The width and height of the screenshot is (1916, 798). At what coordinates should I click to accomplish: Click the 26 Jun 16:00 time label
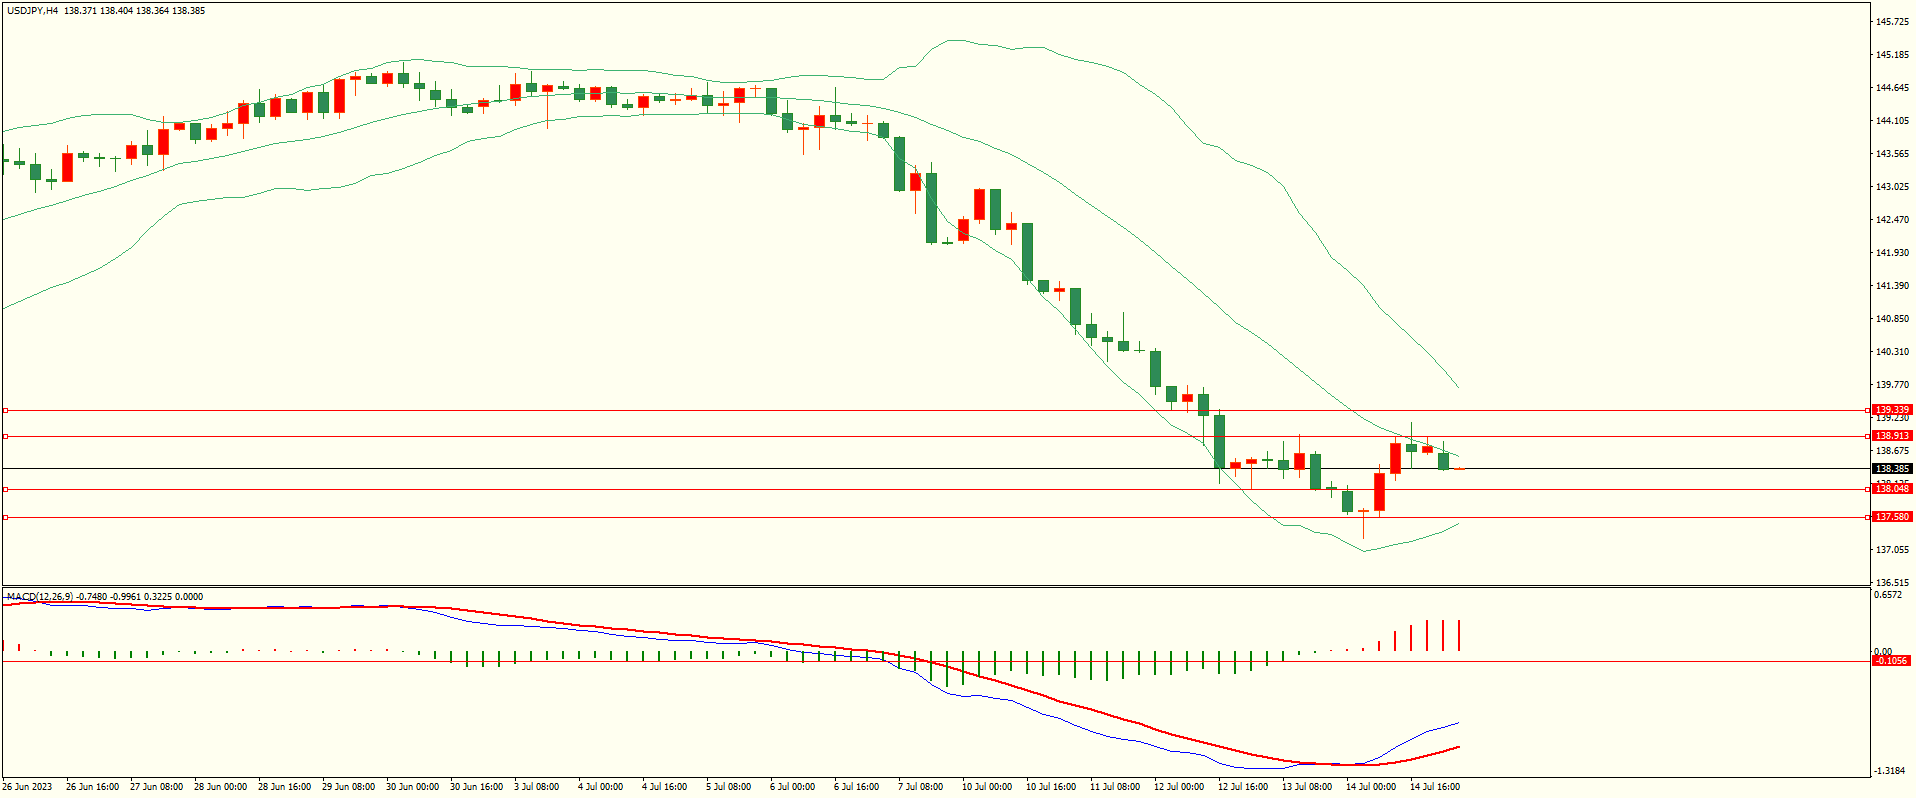92,787
